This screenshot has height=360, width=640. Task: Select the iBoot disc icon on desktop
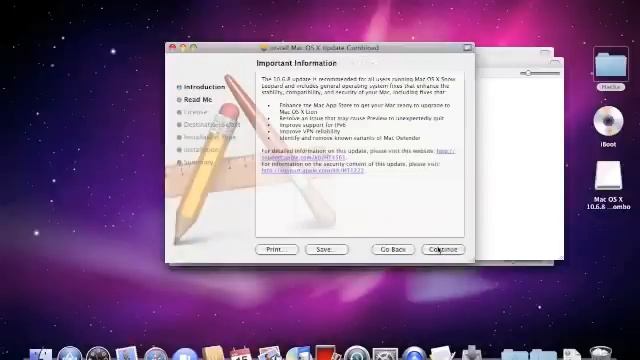(608, 121)
